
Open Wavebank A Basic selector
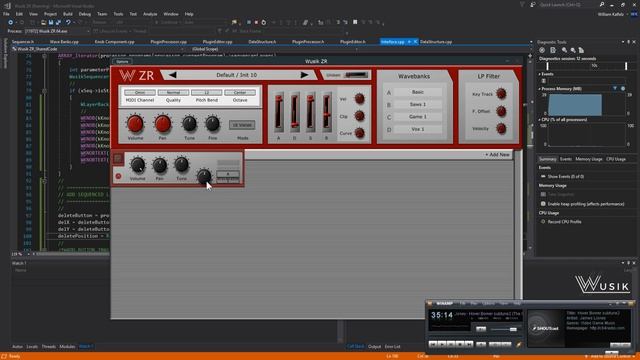click(418, 92)
